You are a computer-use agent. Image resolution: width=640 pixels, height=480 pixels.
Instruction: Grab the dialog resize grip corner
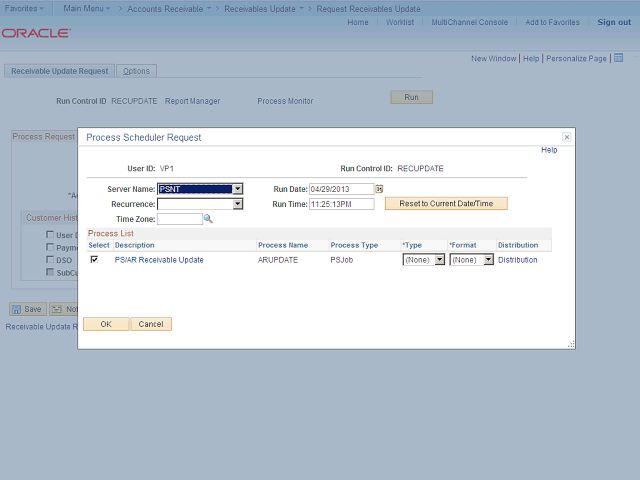click(x=571, y=345)
